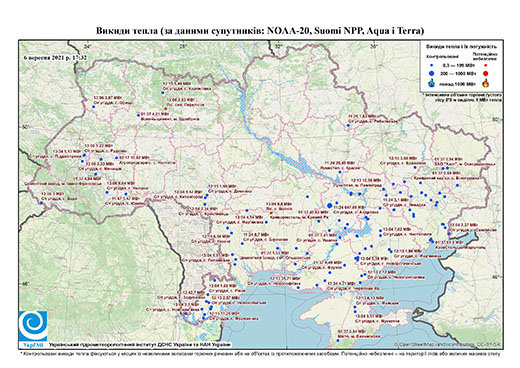This screenshot has height=368, width=520.
Task: Select the orange flame icon in the legend
Action: tap(486, 83)
